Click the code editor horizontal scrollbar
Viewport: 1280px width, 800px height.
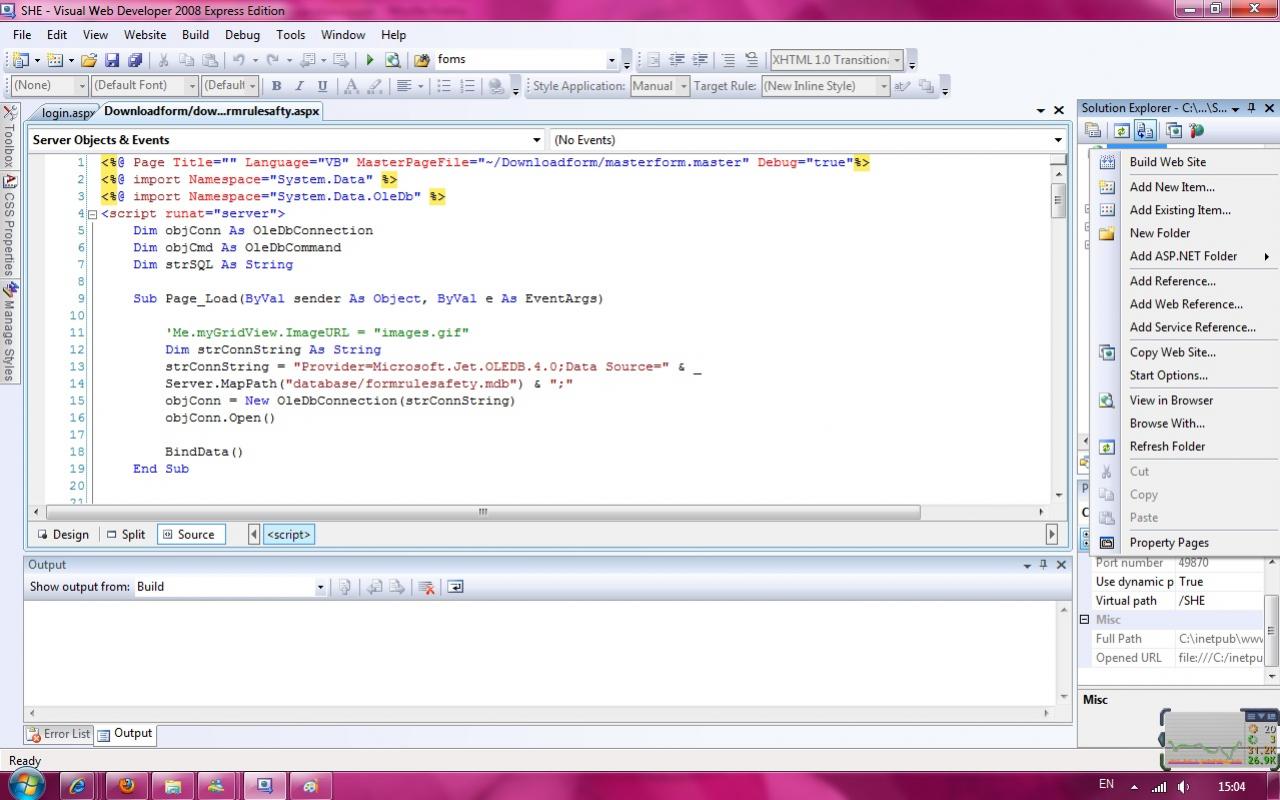(483, 512)
